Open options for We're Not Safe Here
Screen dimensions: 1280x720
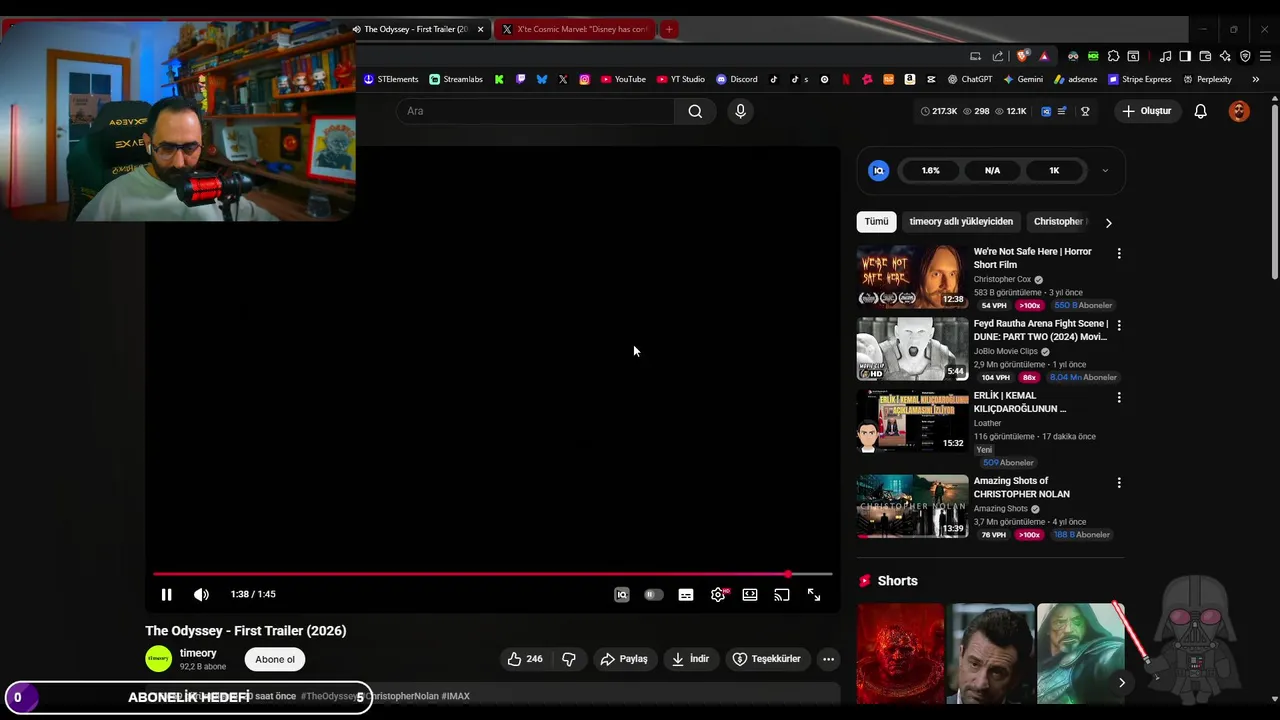click(1119, 254)
